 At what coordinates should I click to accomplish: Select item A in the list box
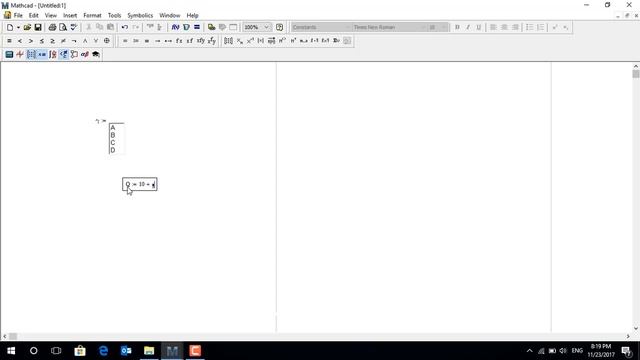tap(113, 128)
